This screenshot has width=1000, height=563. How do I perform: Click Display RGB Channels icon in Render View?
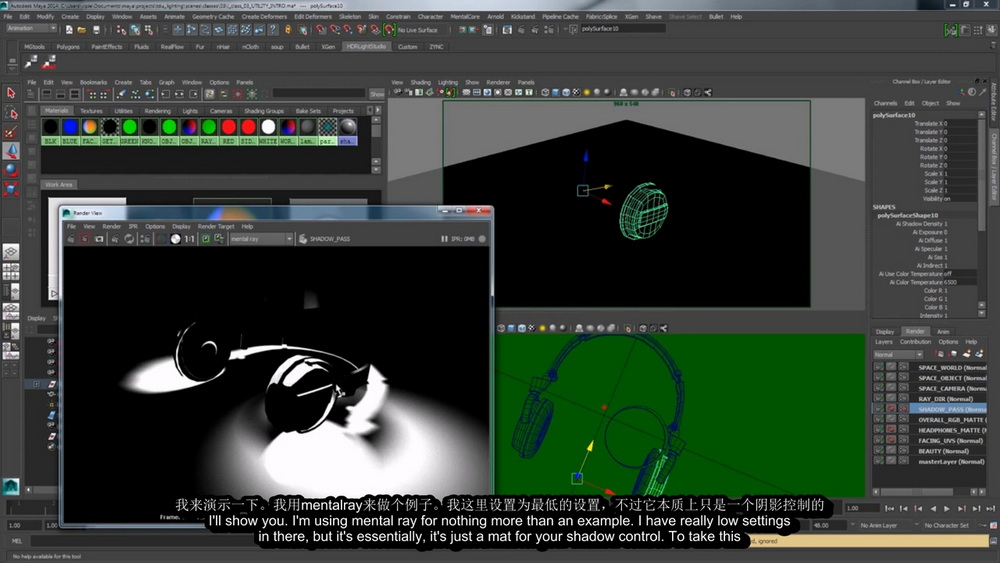pos(161,238)
